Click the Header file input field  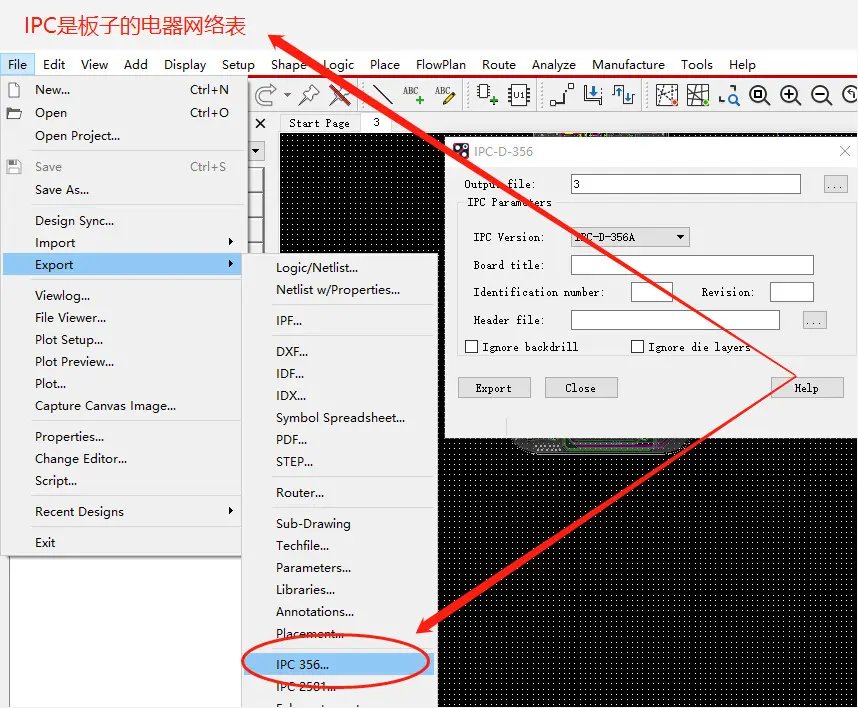coord(675,320)
